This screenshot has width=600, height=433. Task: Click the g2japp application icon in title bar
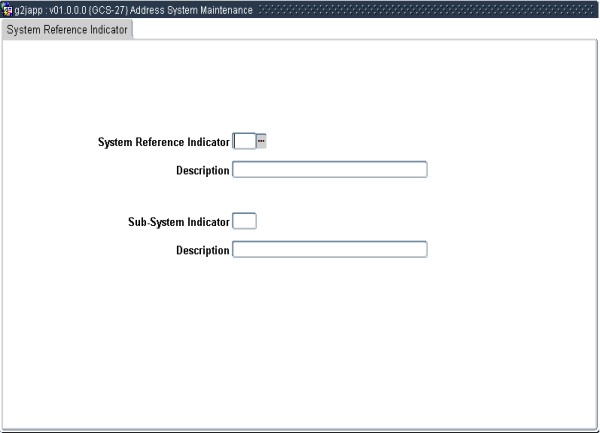point(8,9)
